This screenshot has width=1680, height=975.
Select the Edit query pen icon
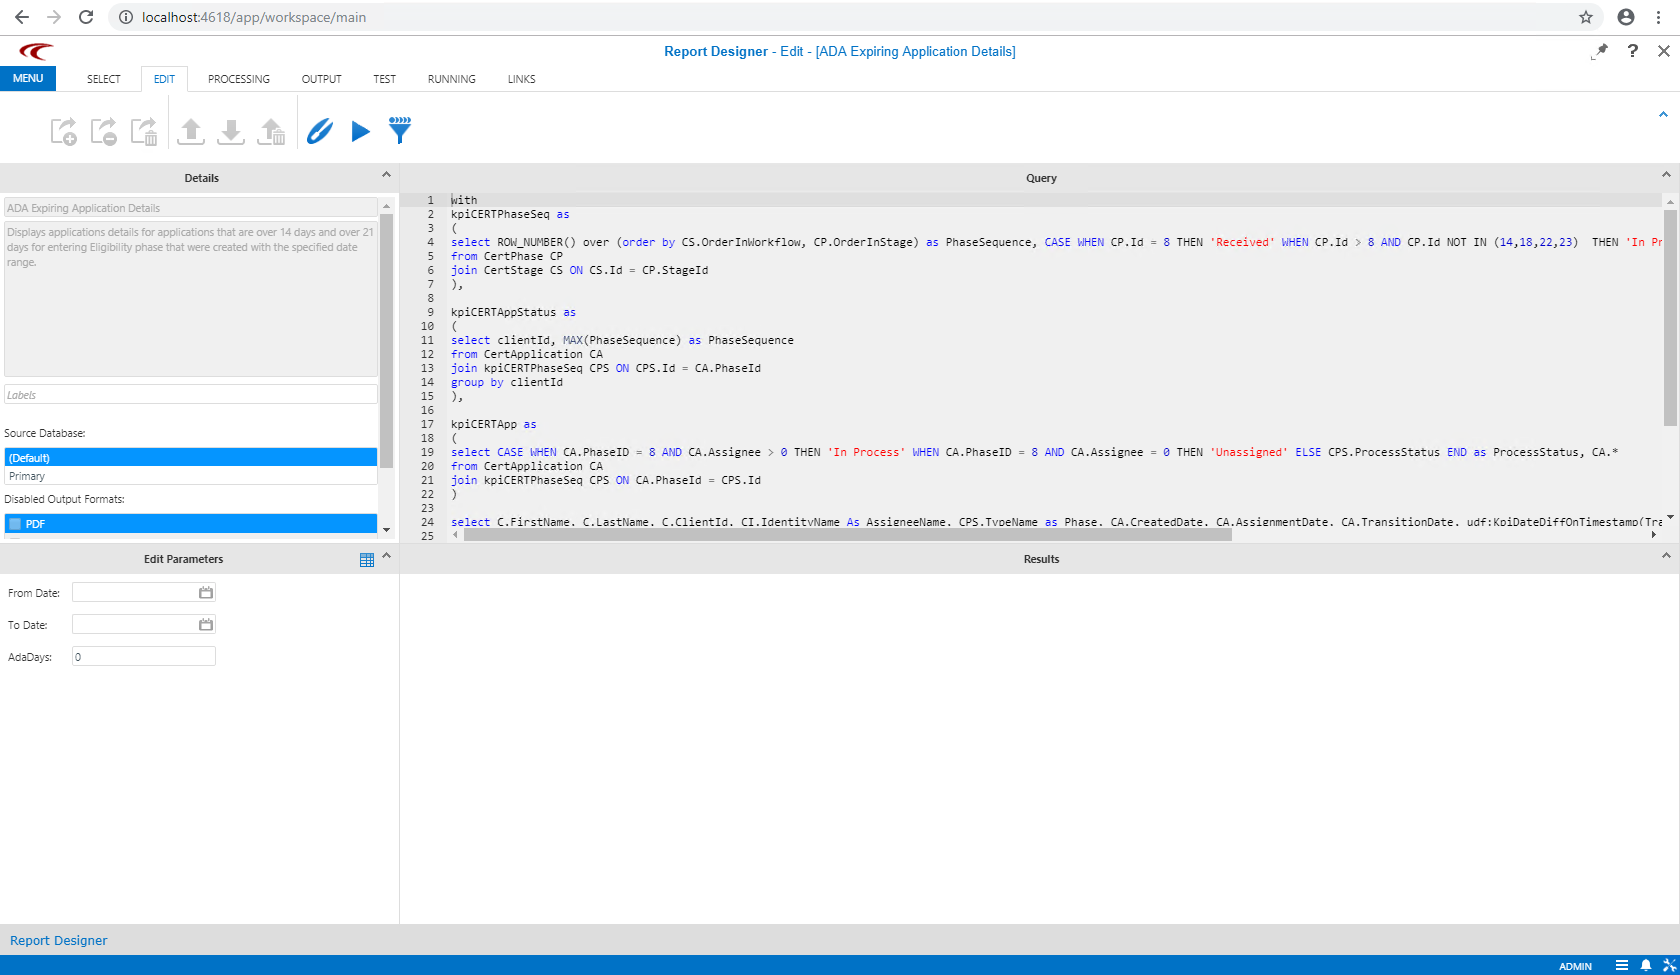coord(319,130)
